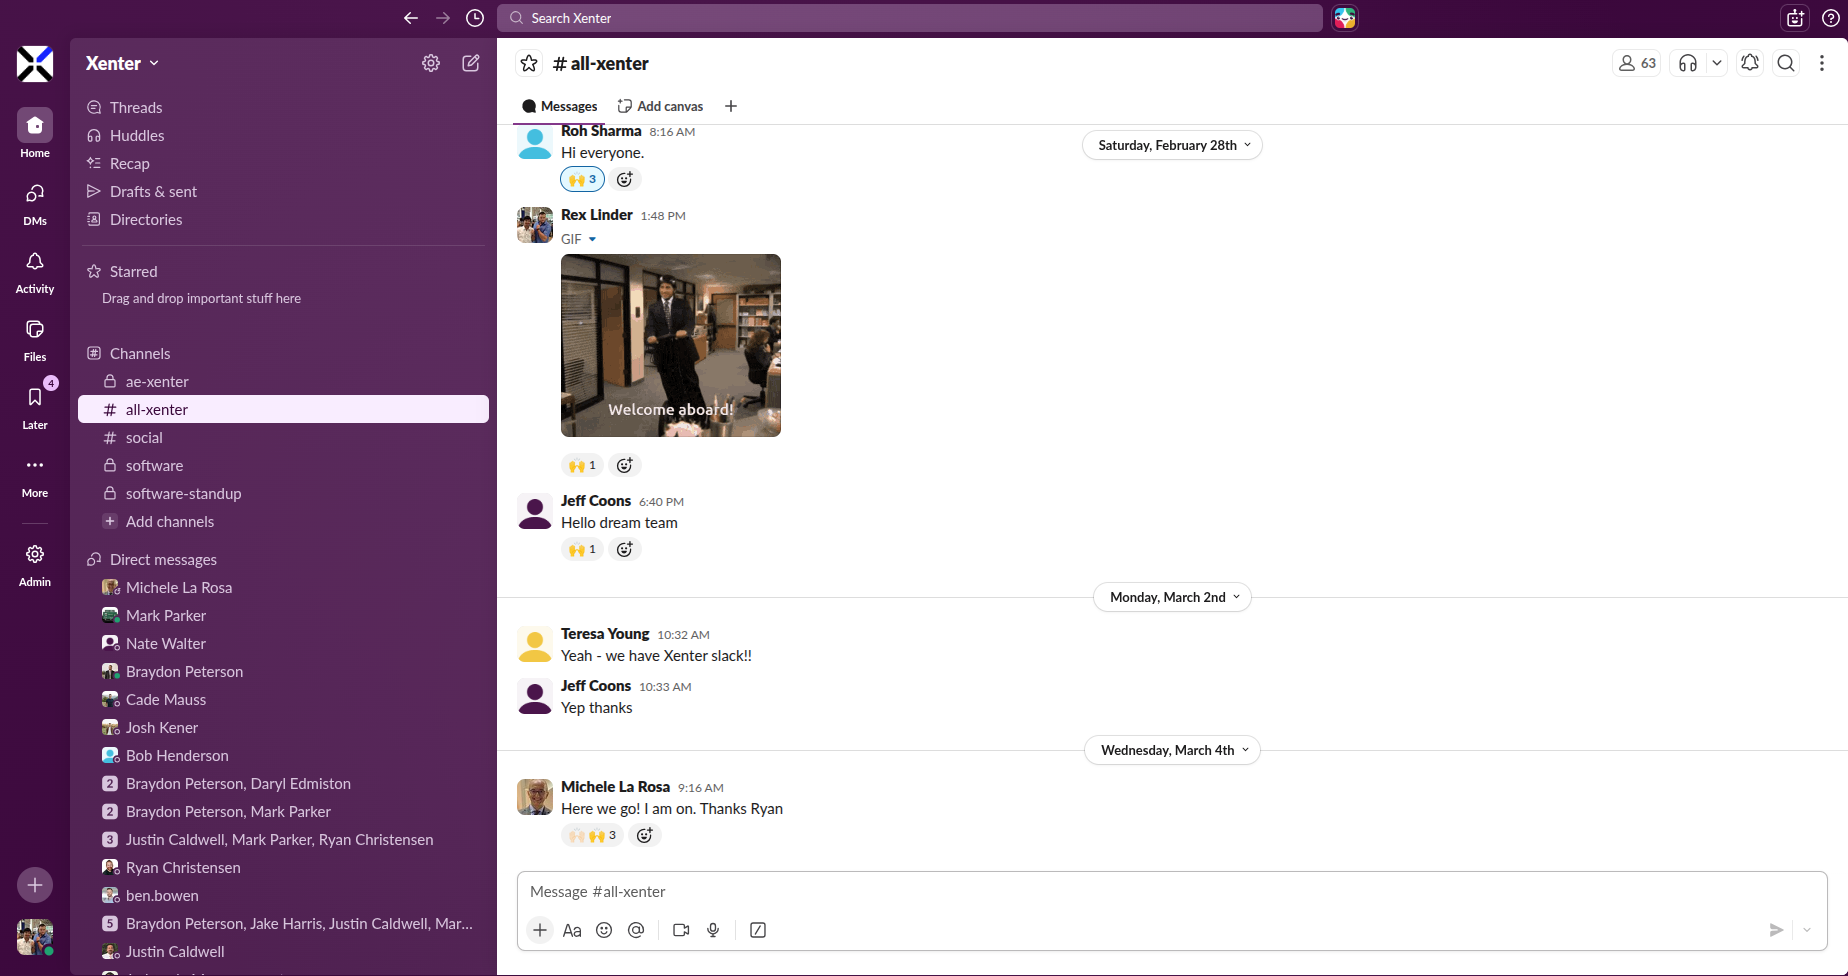Open the history clock icon
This screenshot has width=1848, height=976.
coord(475,18)
